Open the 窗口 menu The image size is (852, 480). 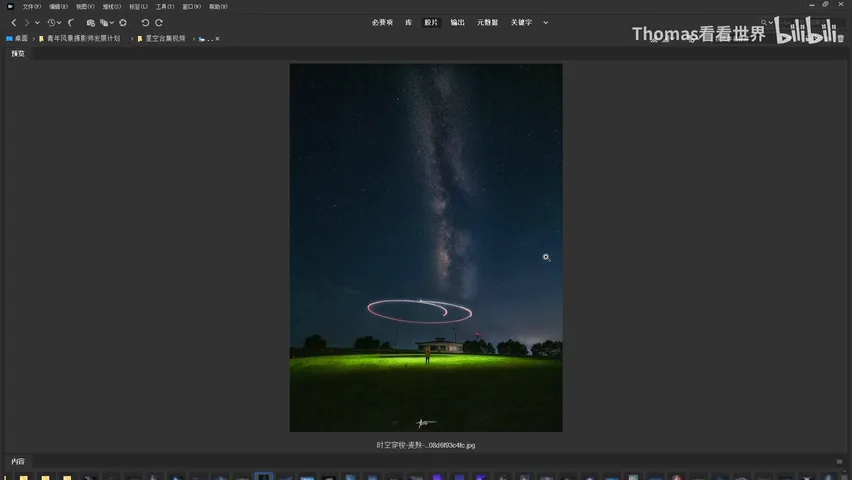pos(191,7)
